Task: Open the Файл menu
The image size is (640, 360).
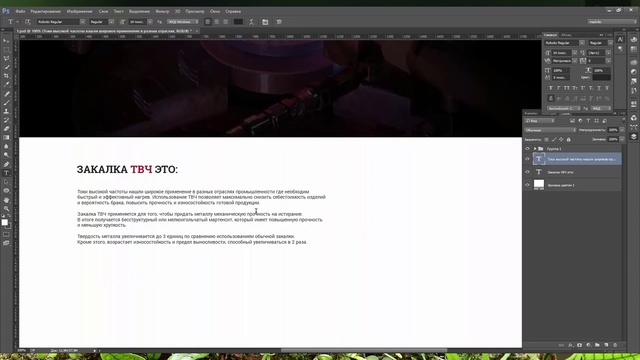Action: click(20, 11)
